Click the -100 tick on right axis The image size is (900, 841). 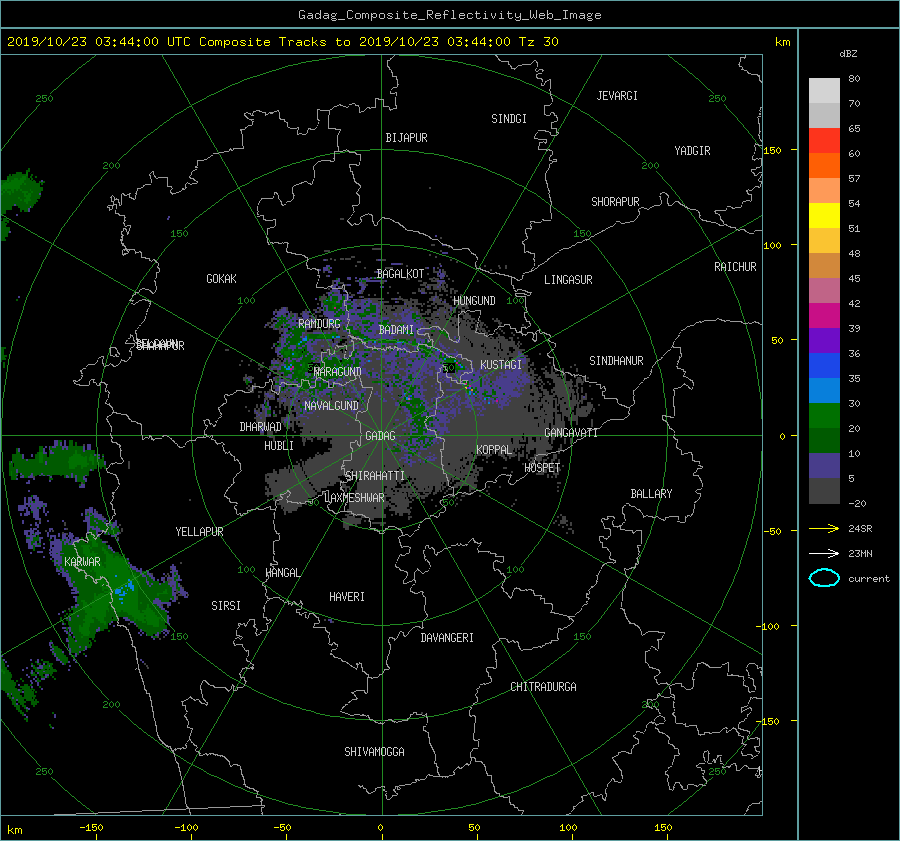(769, 626)
